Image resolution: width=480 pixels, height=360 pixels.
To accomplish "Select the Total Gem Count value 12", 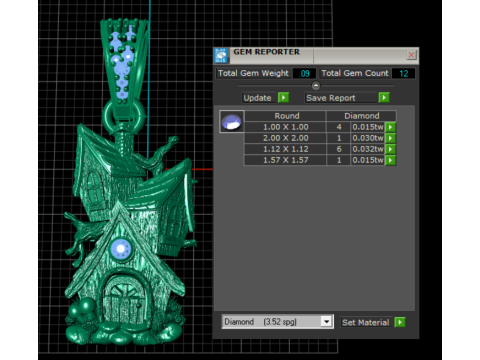I will [404, 73].
